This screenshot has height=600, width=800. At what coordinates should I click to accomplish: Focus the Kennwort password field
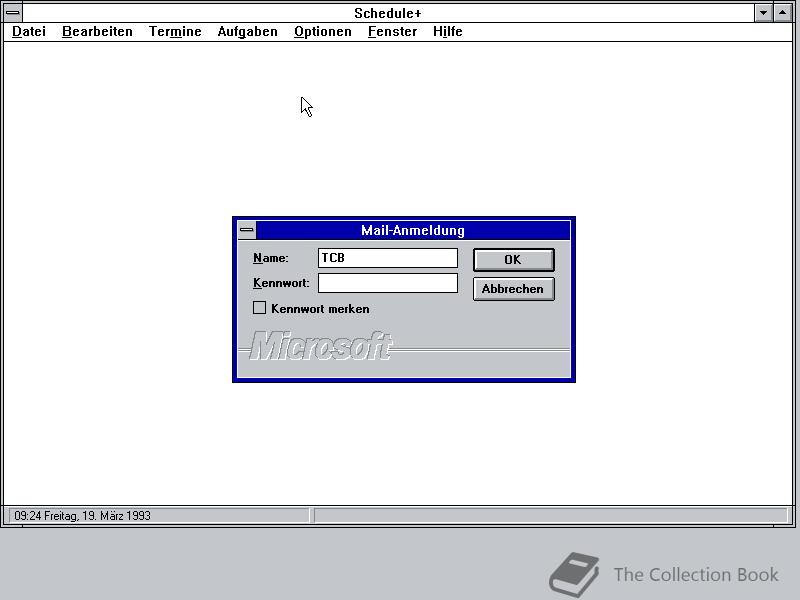(x=388, y=283)
